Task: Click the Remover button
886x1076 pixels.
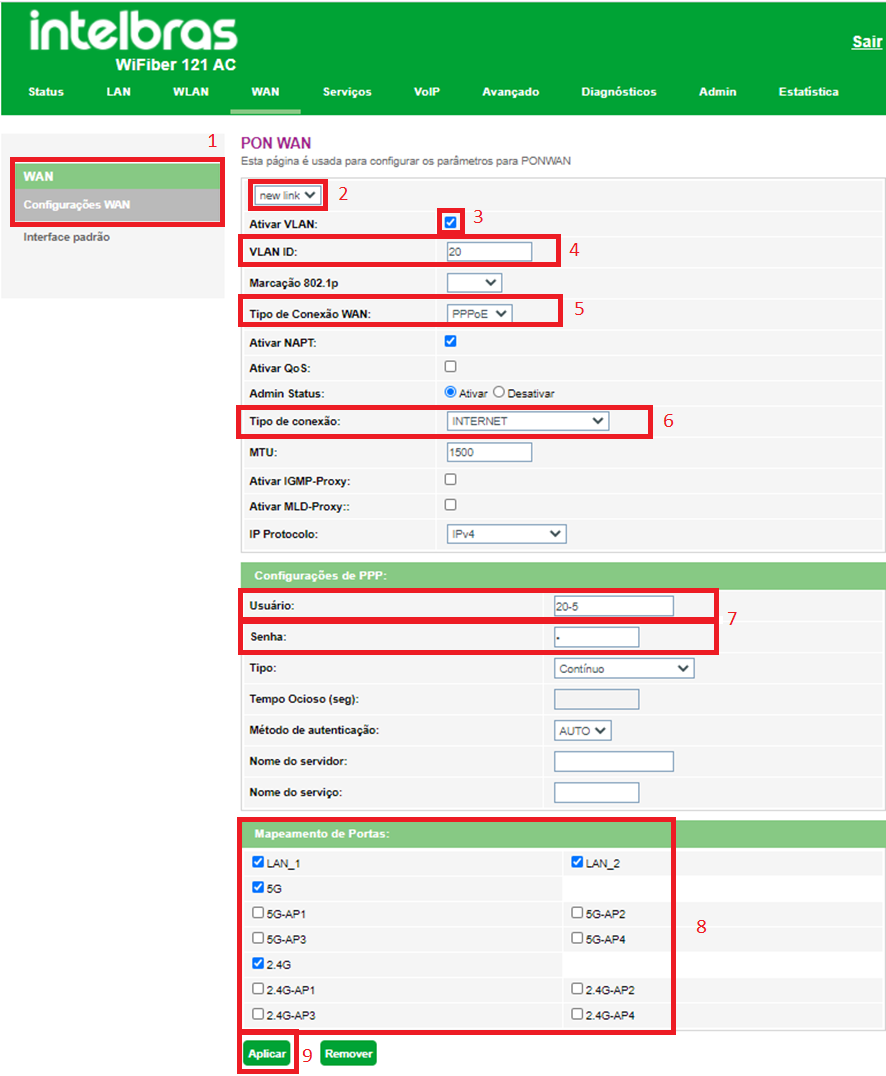Action: [349, 1053]
